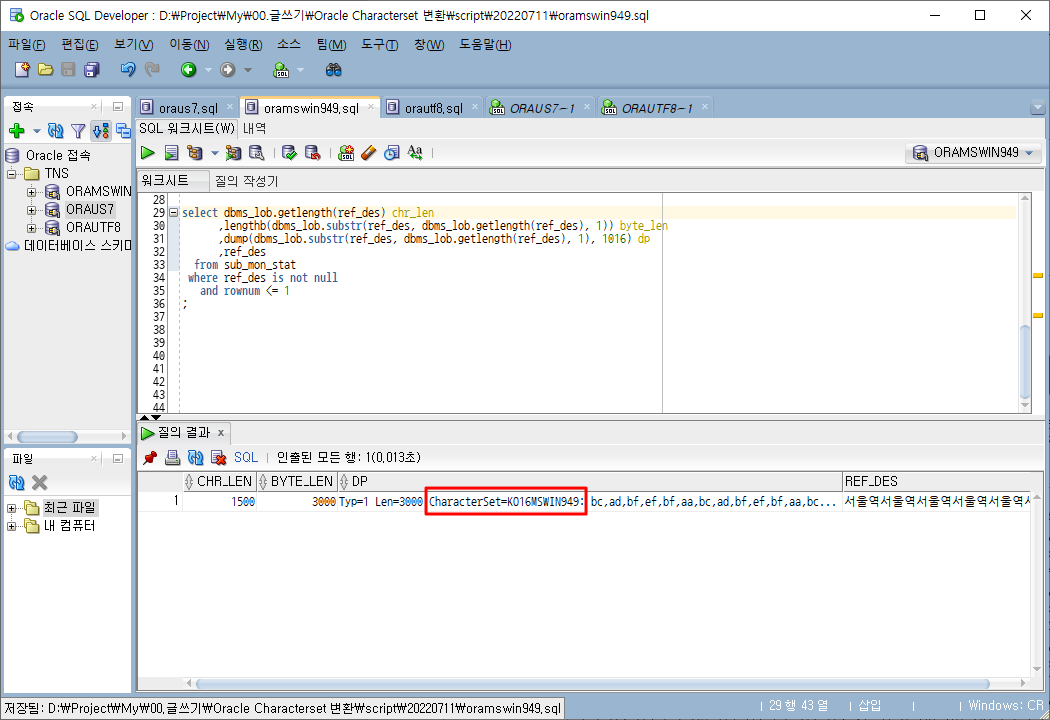Viewport: 1050px width, 720px height.
Task: Close the oramswin949.sql tab
Action: [x=370, y=107]
